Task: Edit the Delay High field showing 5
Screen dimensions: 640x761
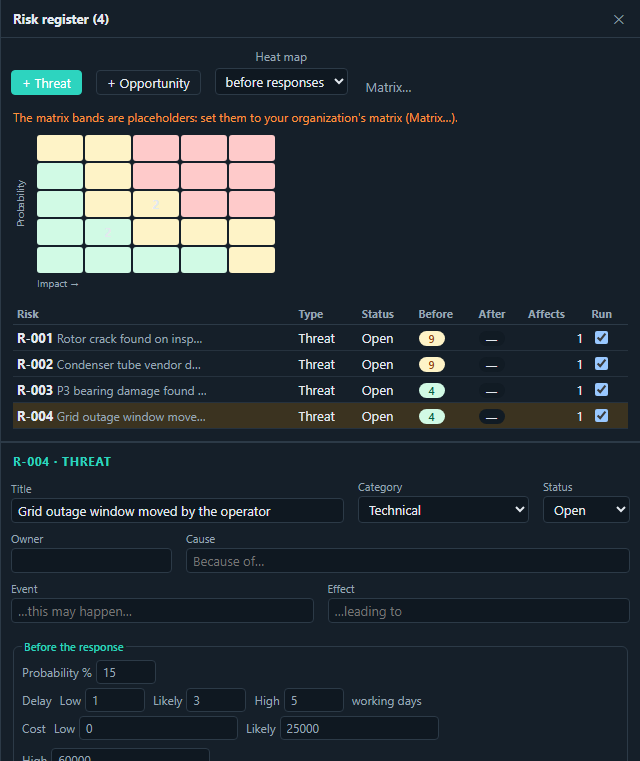Action: pyautogui.click(x=314, y=700)
